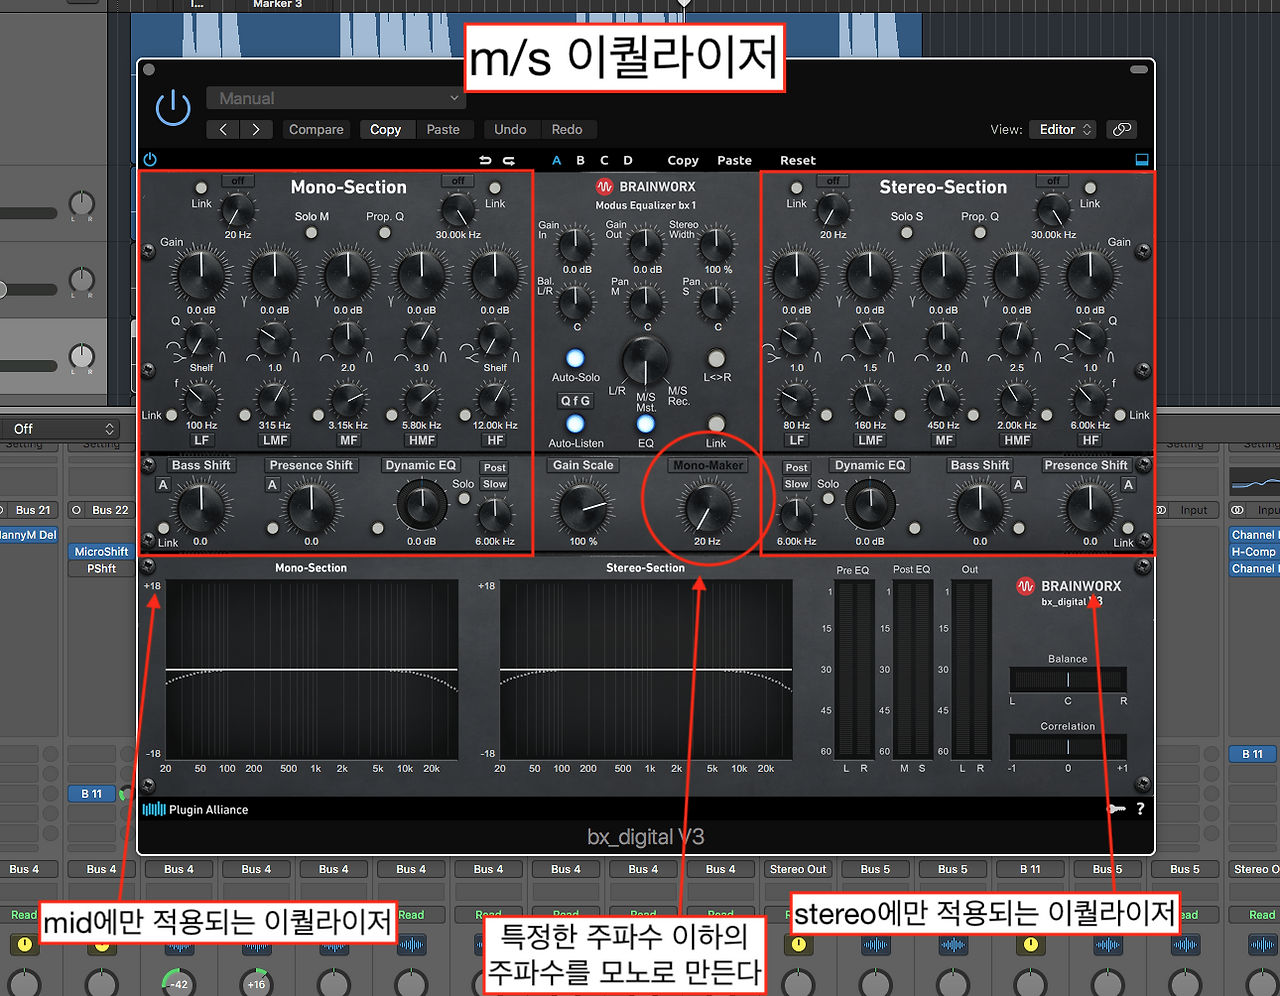This screenshot has height=996, width=1280.
Task: Enable Prop. Q in the Stereo-Section
Action: coord(980,232)
